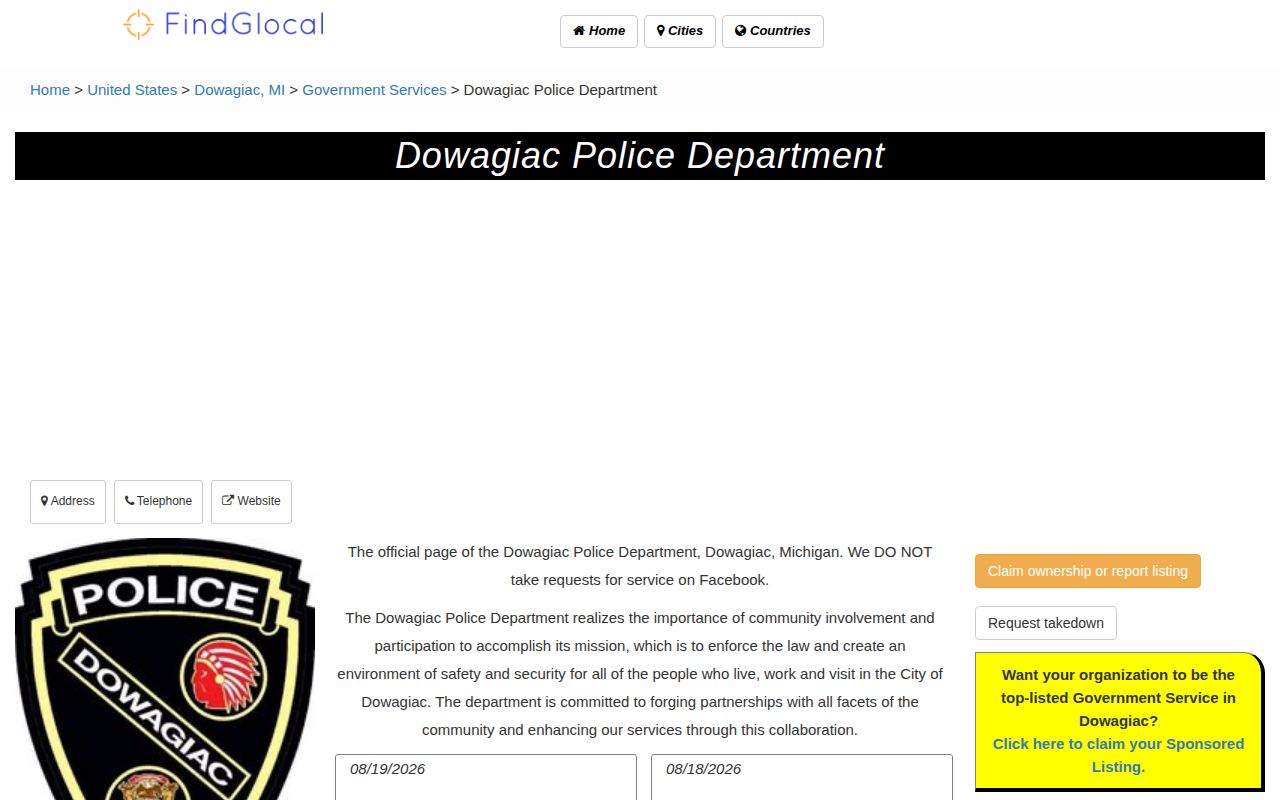
Task: Click the Dowagiac Police badge image
Action: [x=165, y=669]
